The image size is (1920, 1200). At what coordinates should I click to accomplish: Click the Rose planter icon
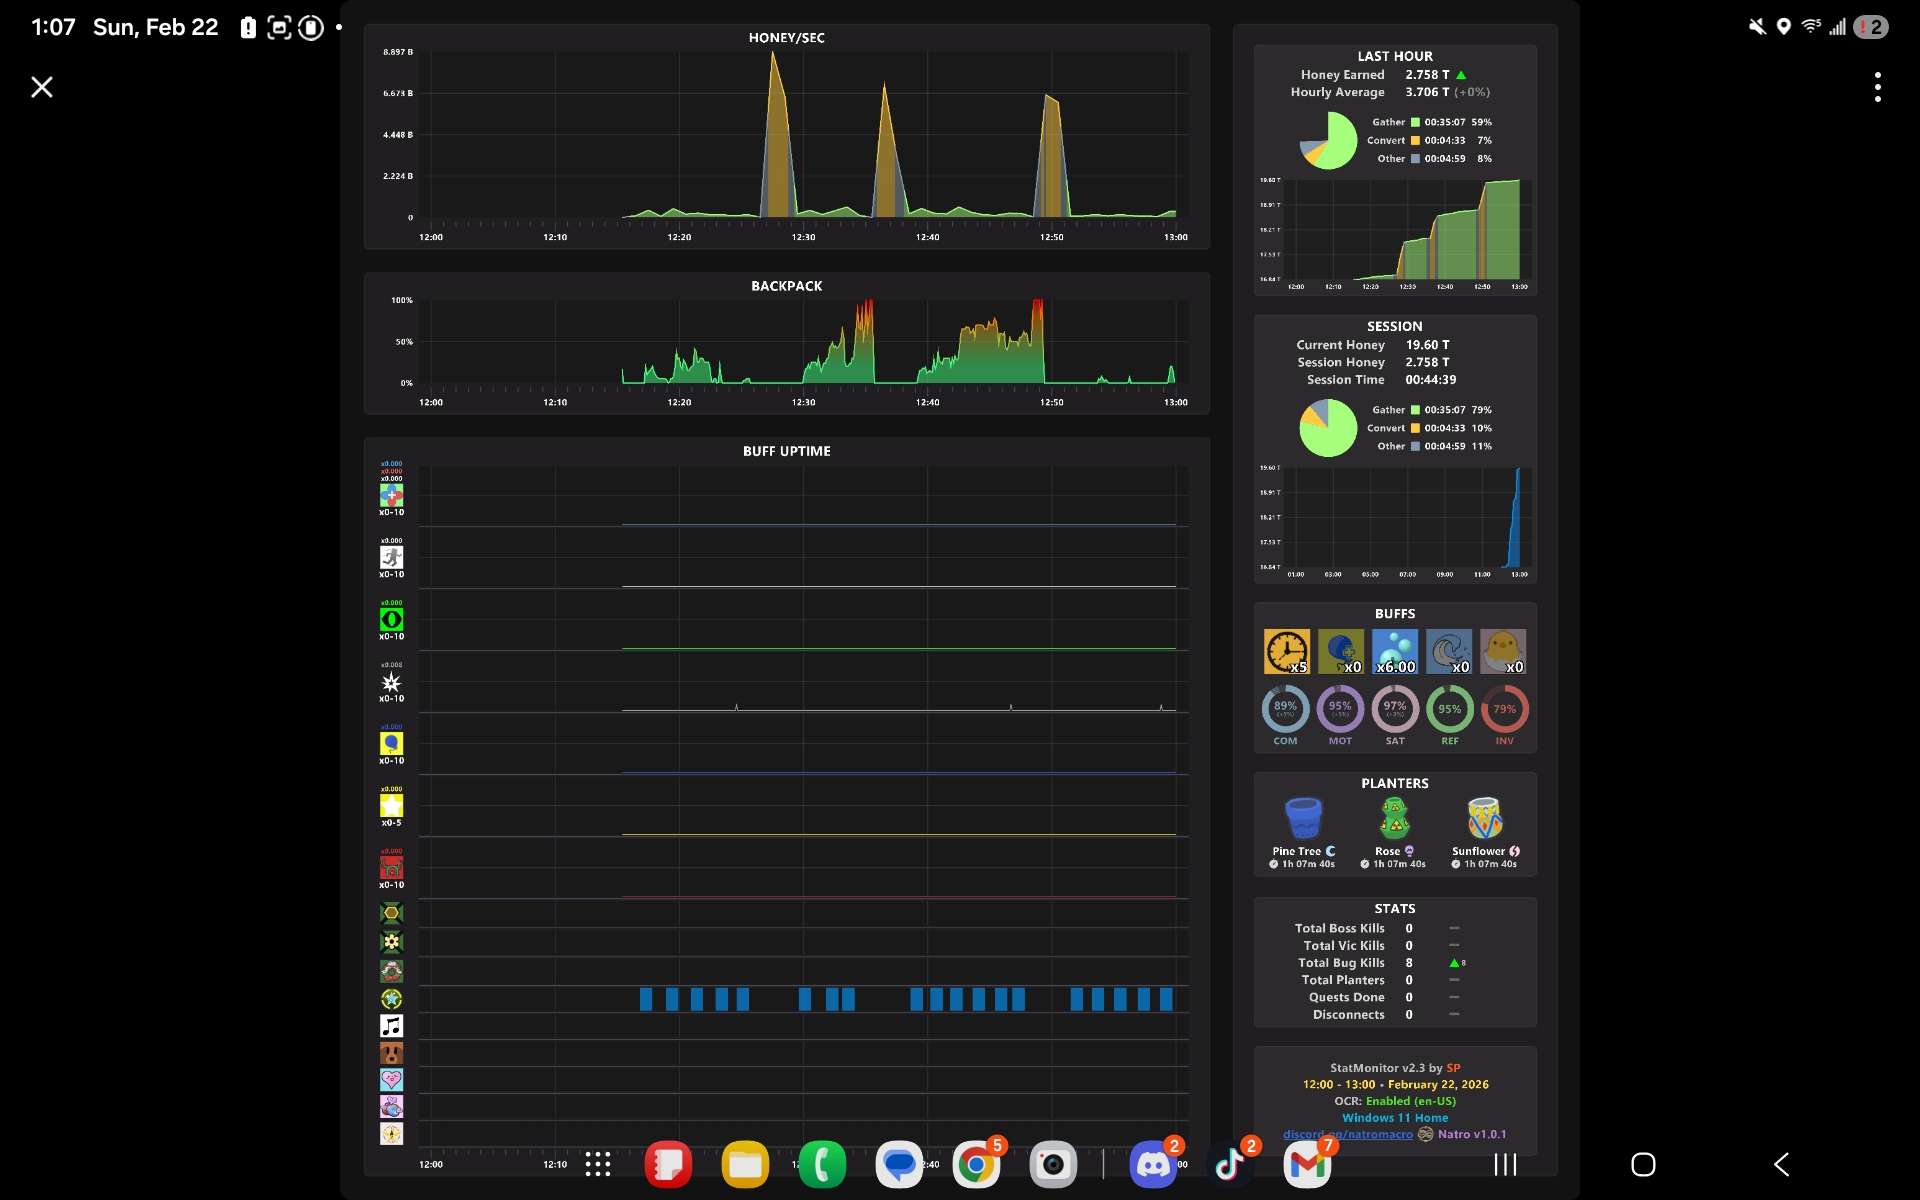click(1396, 817)
